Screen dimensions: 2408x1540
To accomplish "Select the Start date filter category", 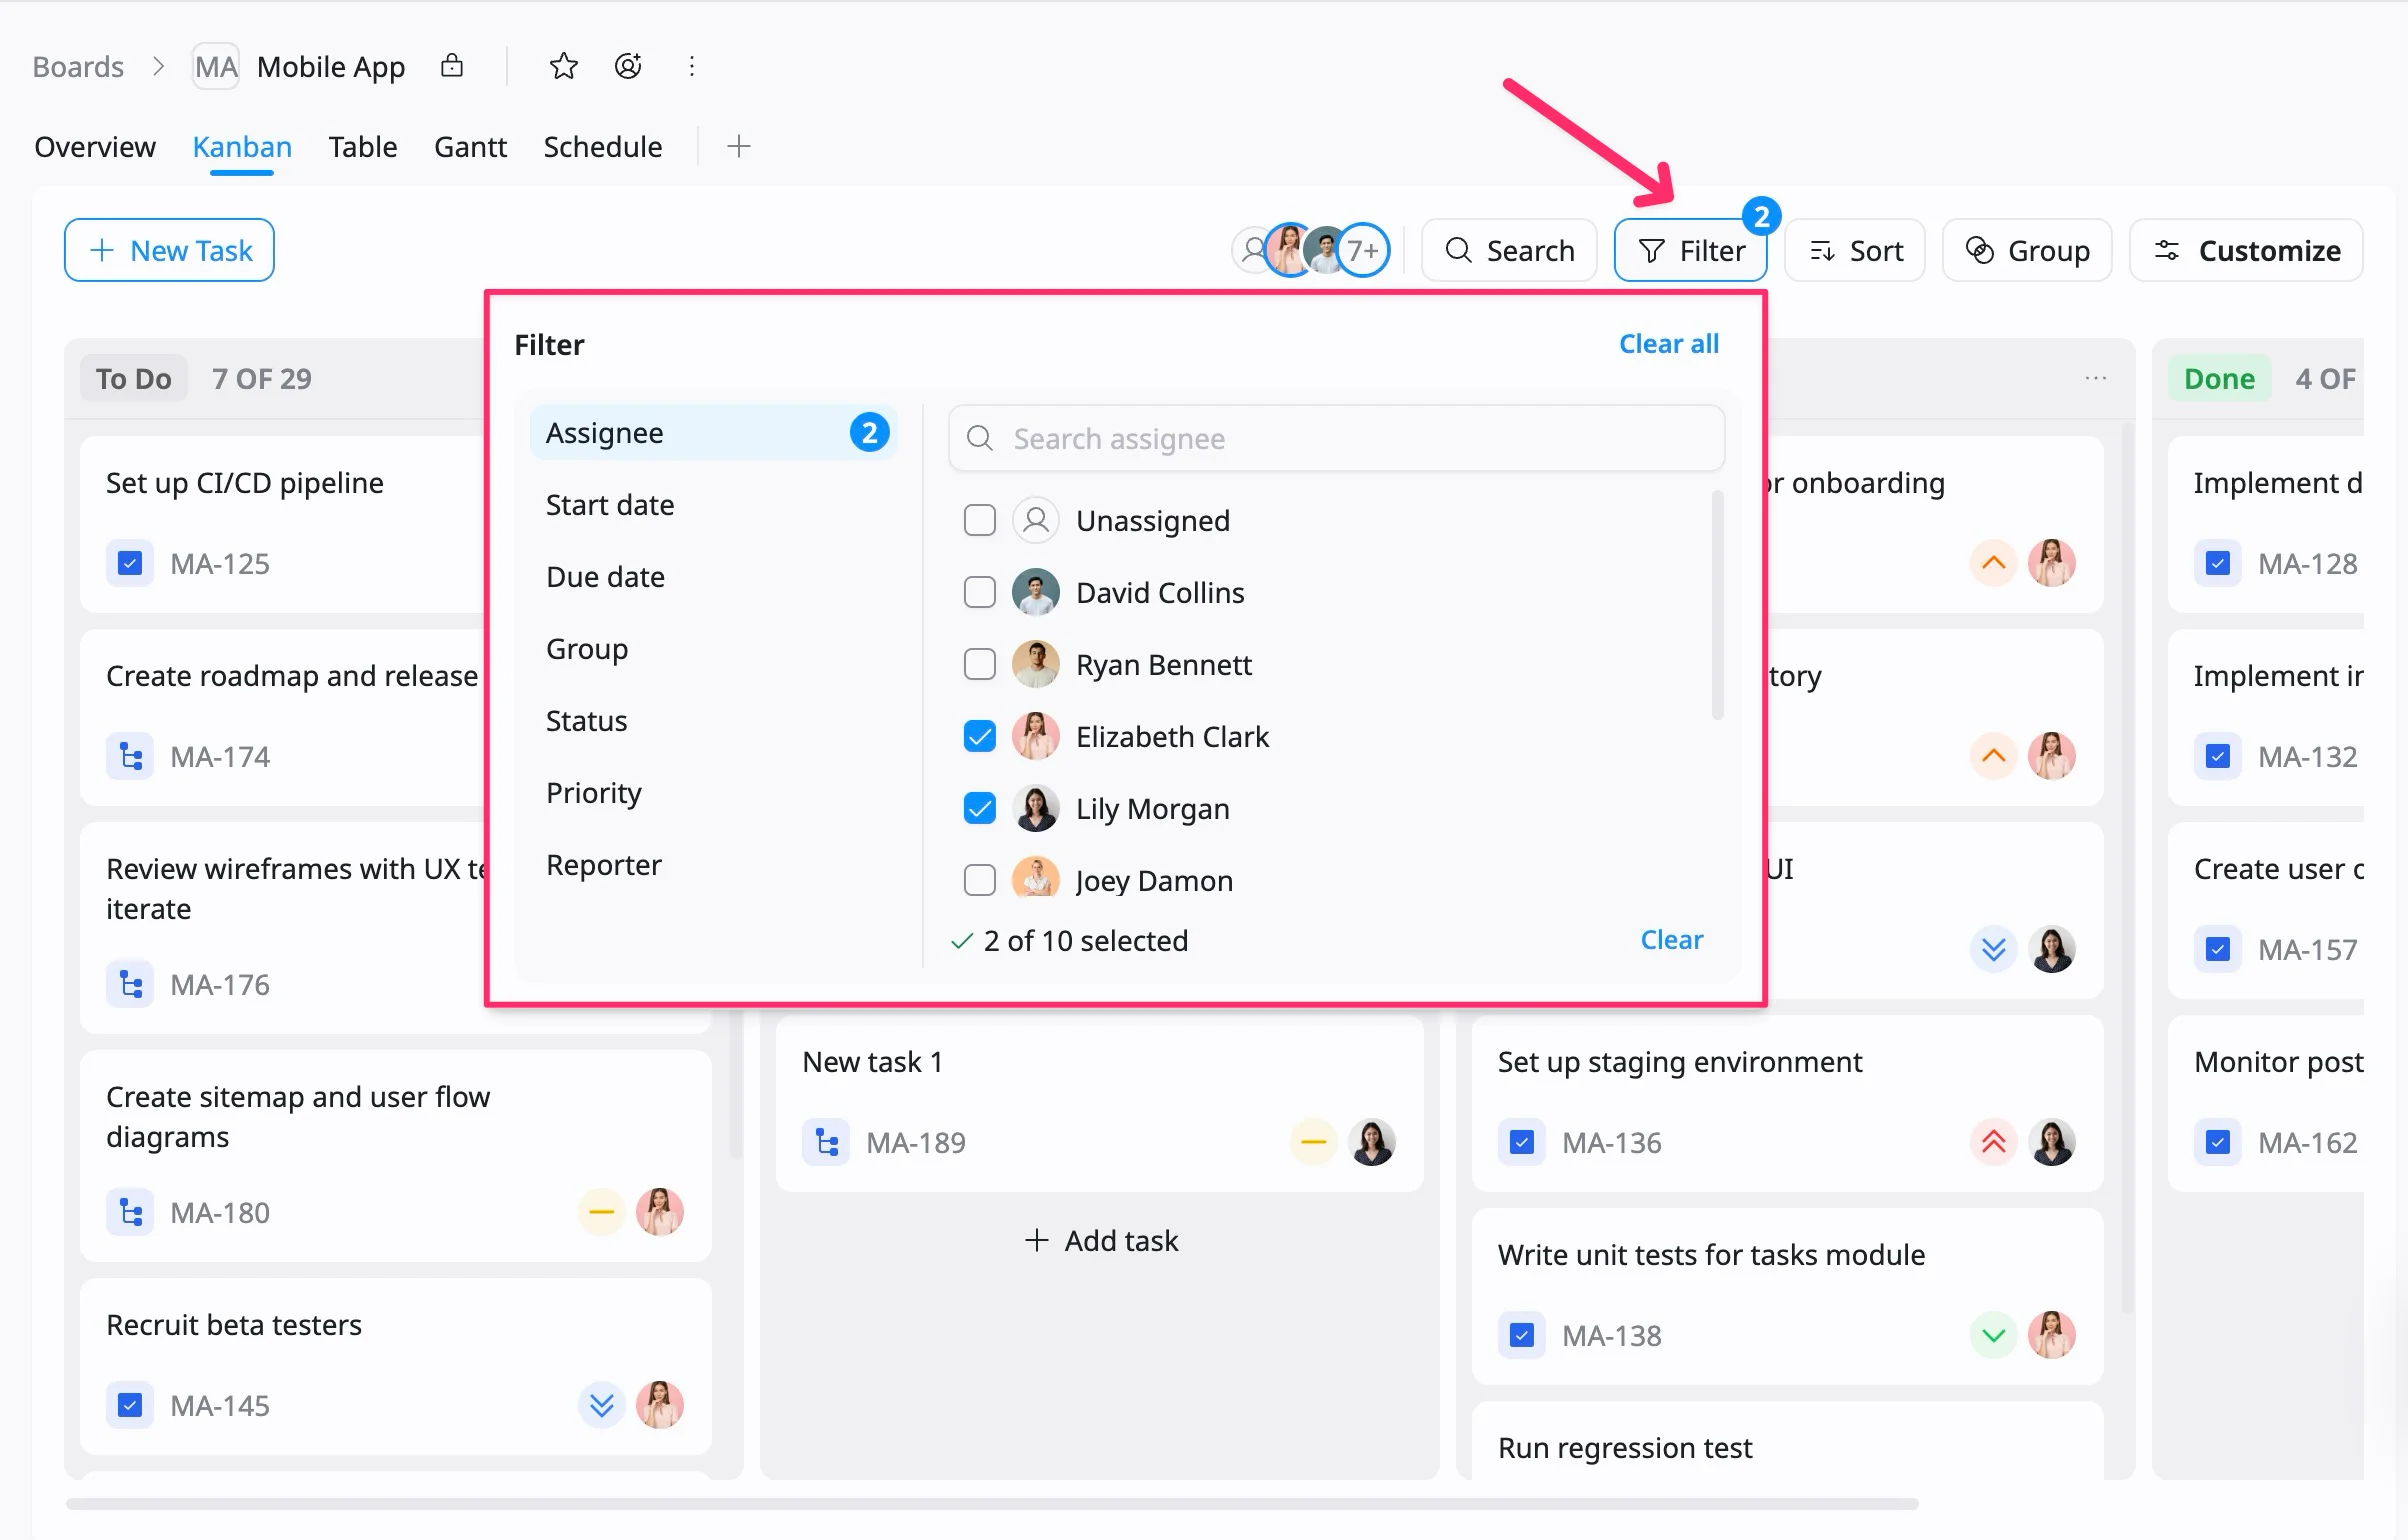I will coord(713,504).
